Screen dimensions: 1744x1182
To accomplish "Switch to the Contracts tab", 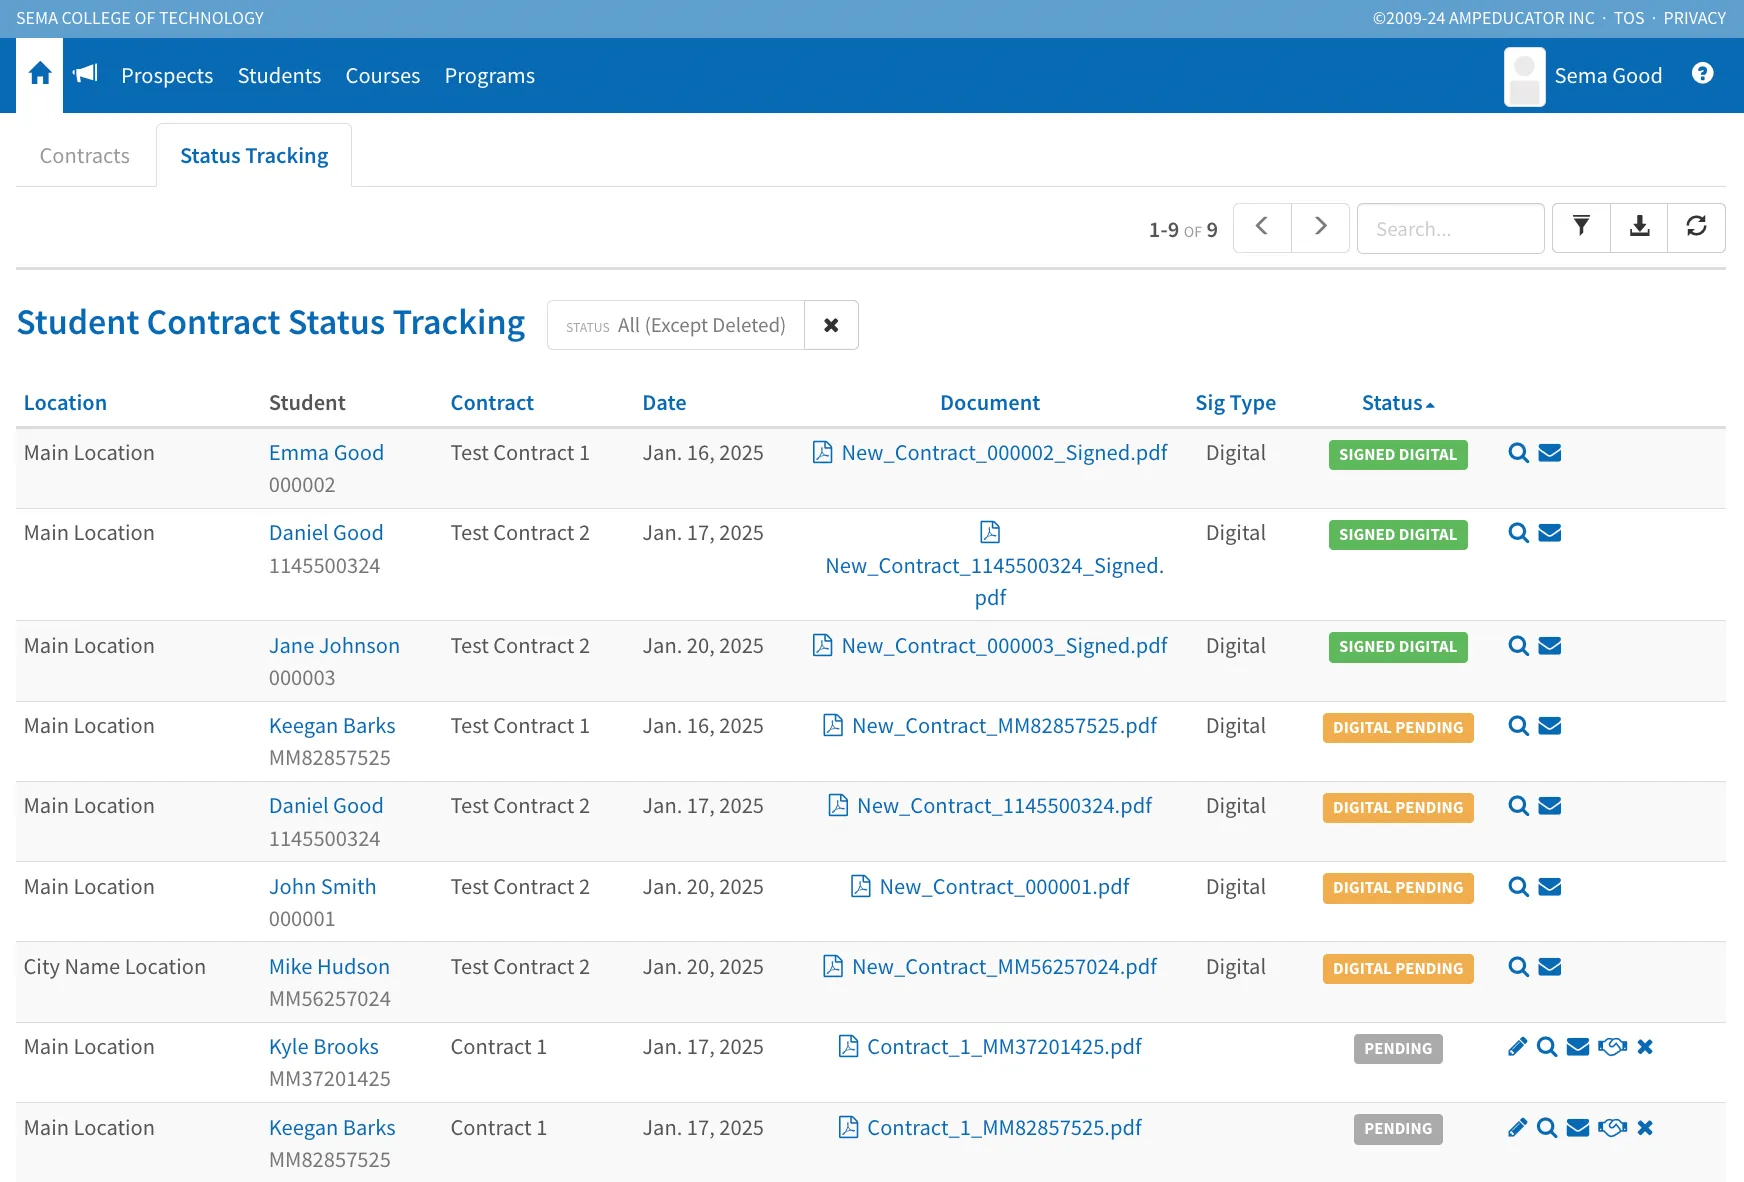I will tap(85, 156).
